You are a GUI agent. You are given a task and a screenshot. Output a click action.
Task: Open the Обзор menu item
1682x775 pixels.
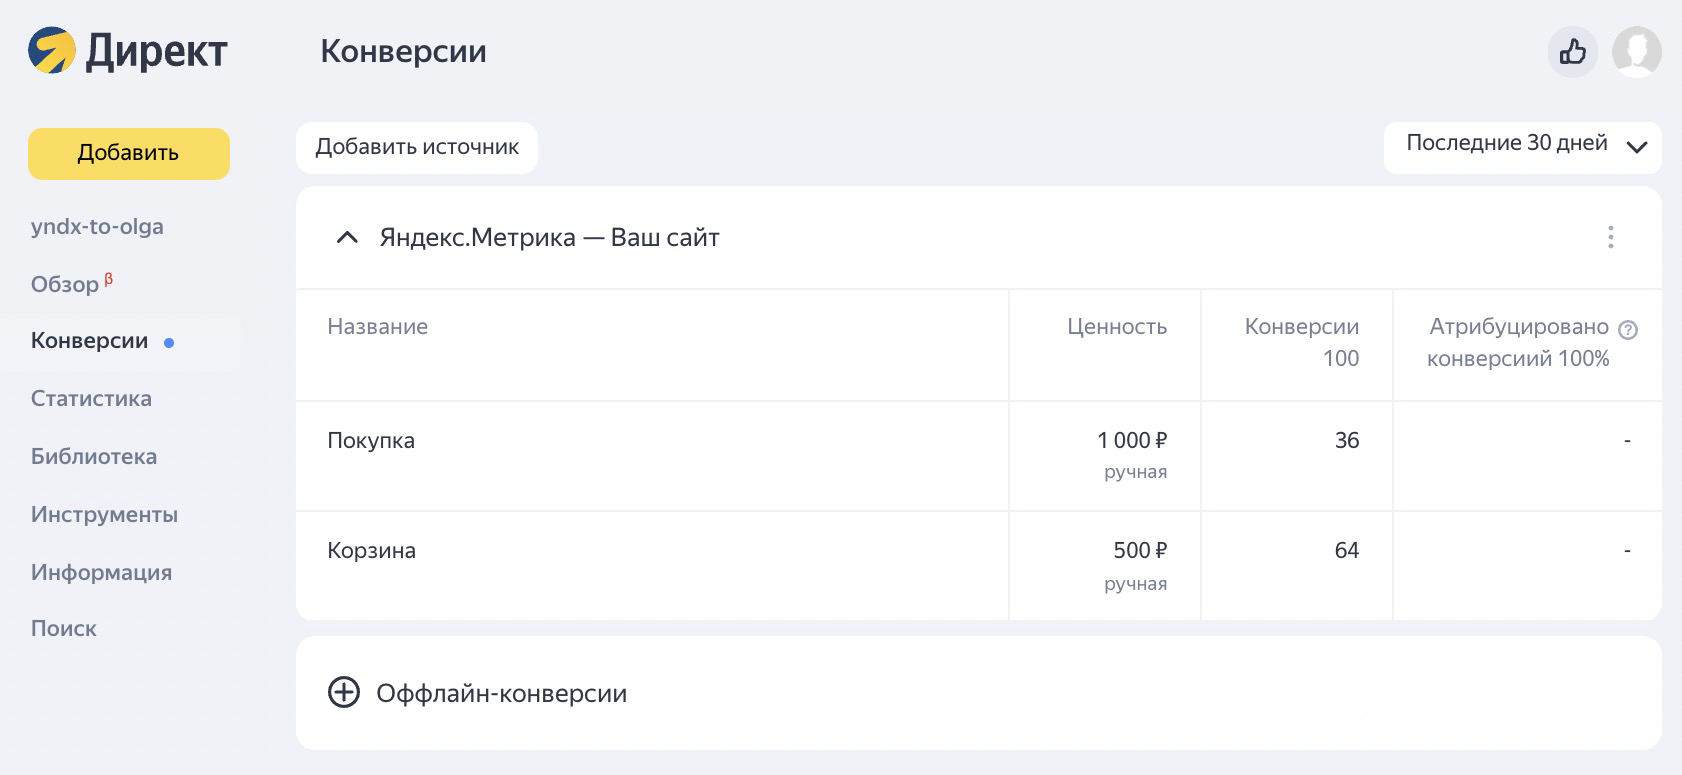pos(65,285)
